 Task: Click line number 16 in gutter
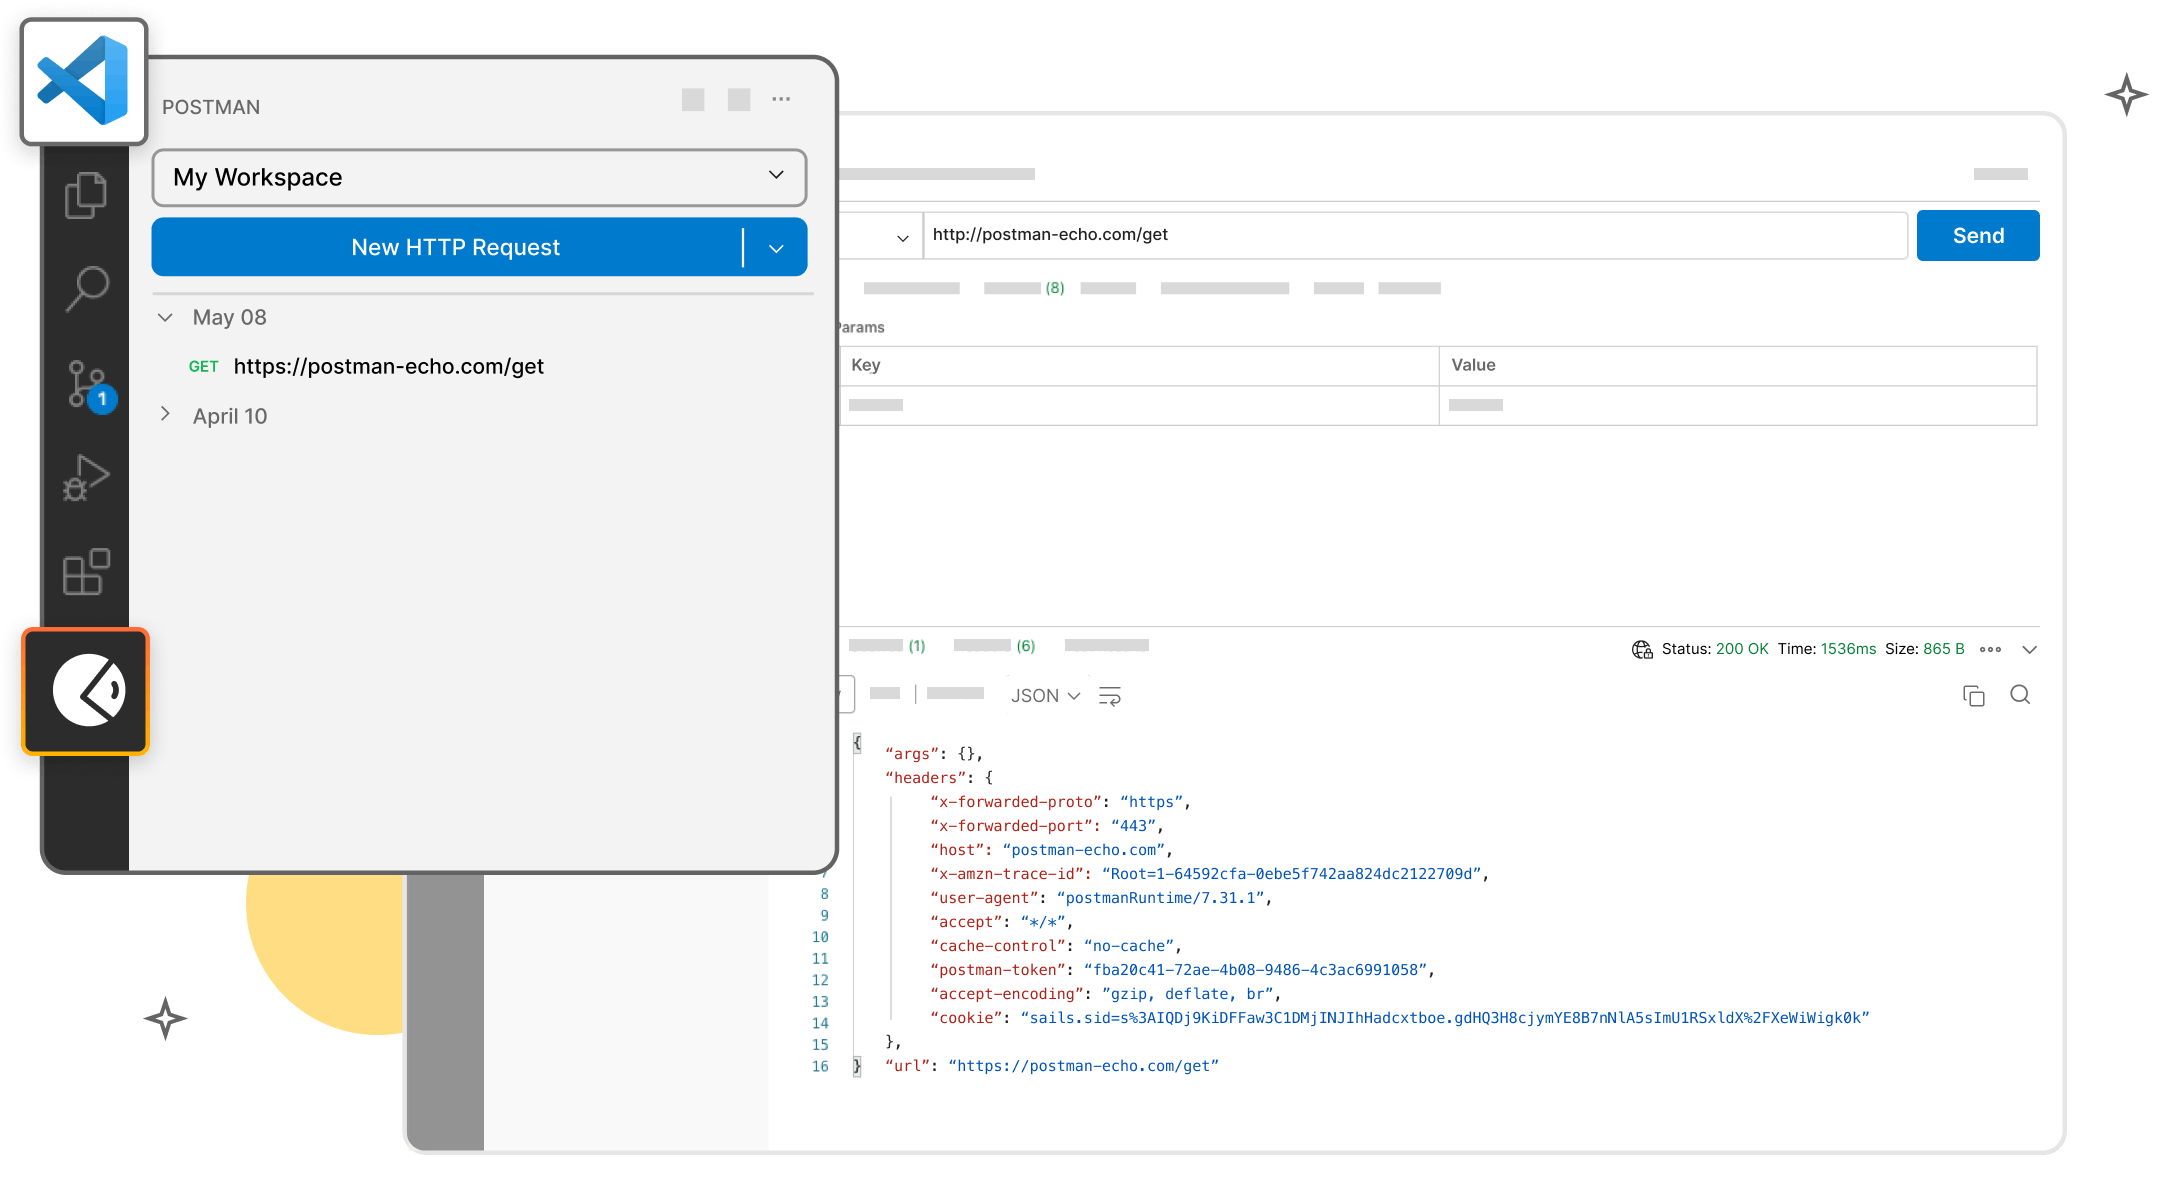[x=820, y=1066]
